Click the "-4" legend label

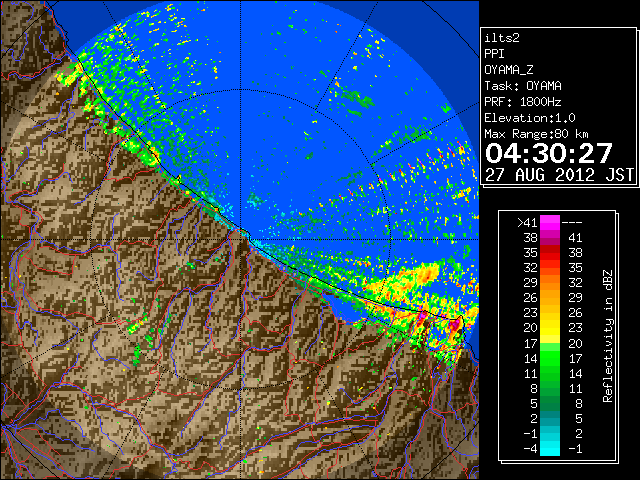pyautogui.click(x=530, y=449)
